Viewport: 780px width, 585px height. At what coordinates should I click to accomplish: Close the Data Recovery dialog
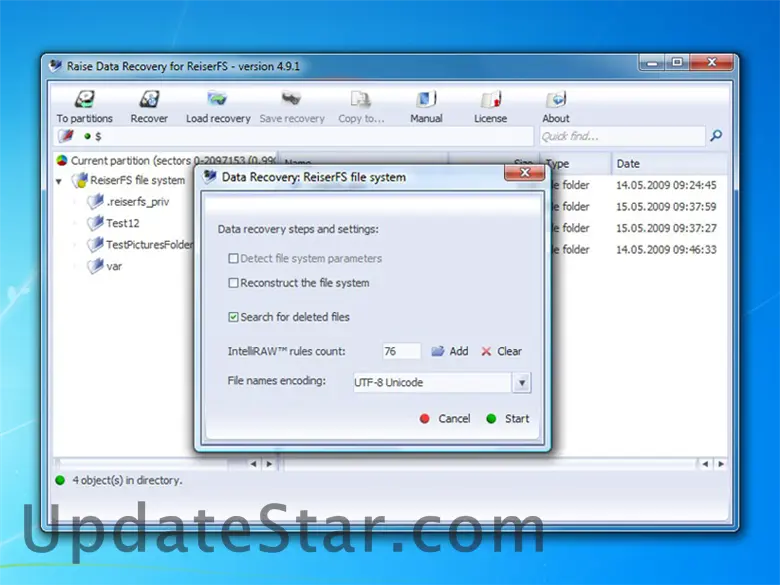click(x=524, y=173)
